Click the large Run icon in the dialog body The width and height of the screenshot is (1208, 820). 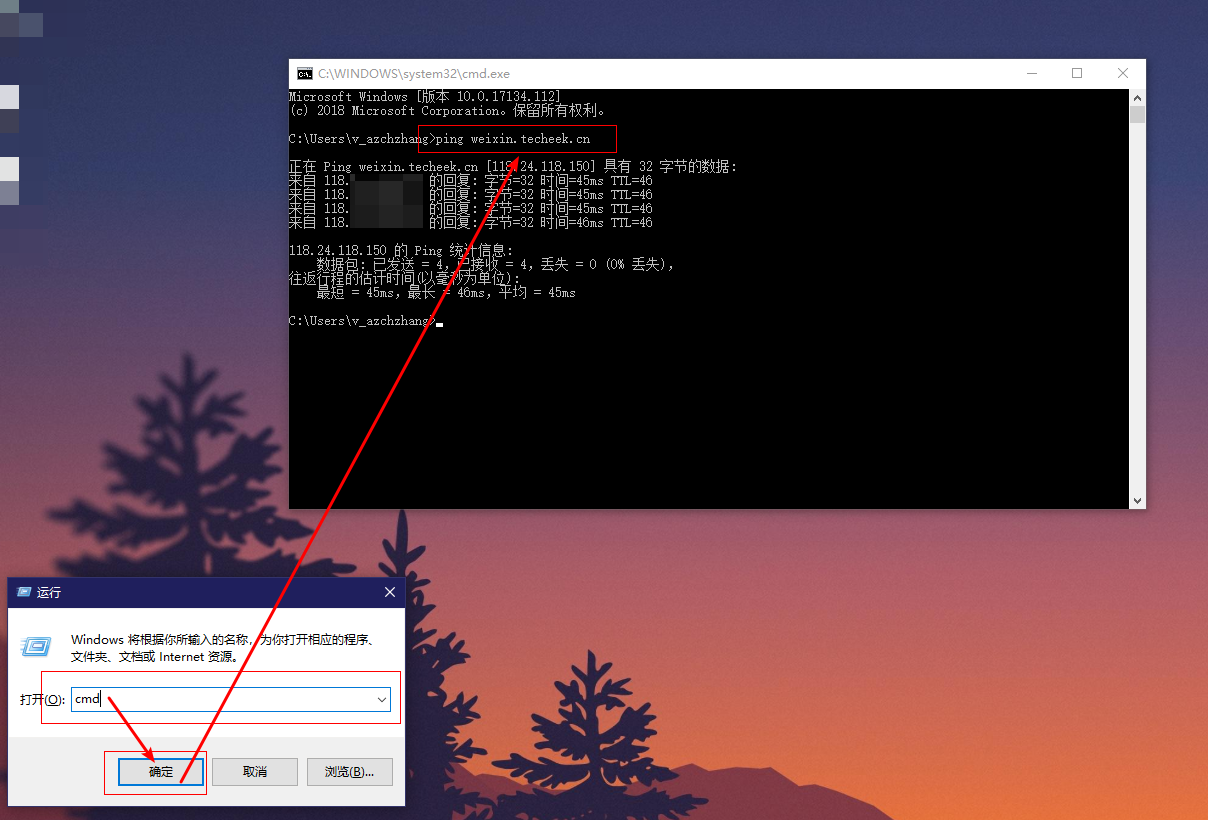37,647
